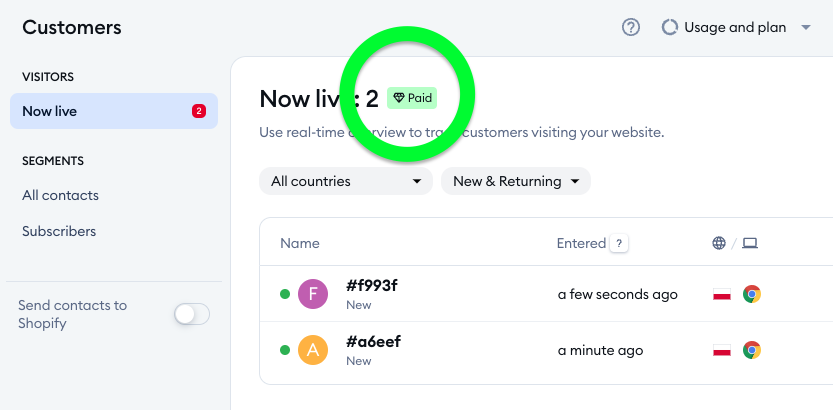Click Poland flag in #a6eef row
Screen dimensions: 833x410
pos(721,350)
